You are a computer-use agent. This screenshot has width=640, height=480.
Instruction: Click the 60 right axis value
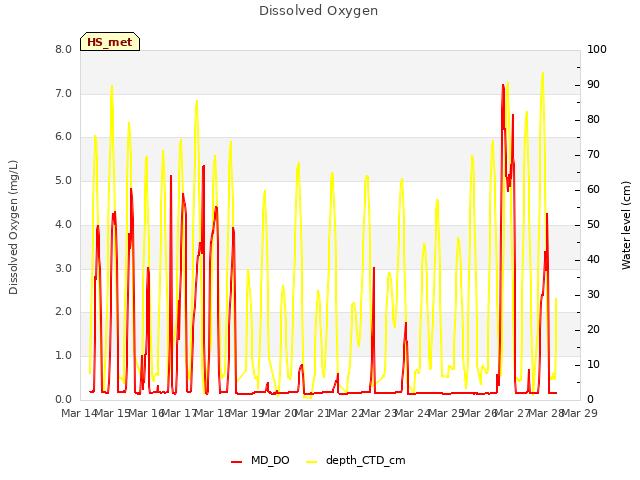coord(593,189)
